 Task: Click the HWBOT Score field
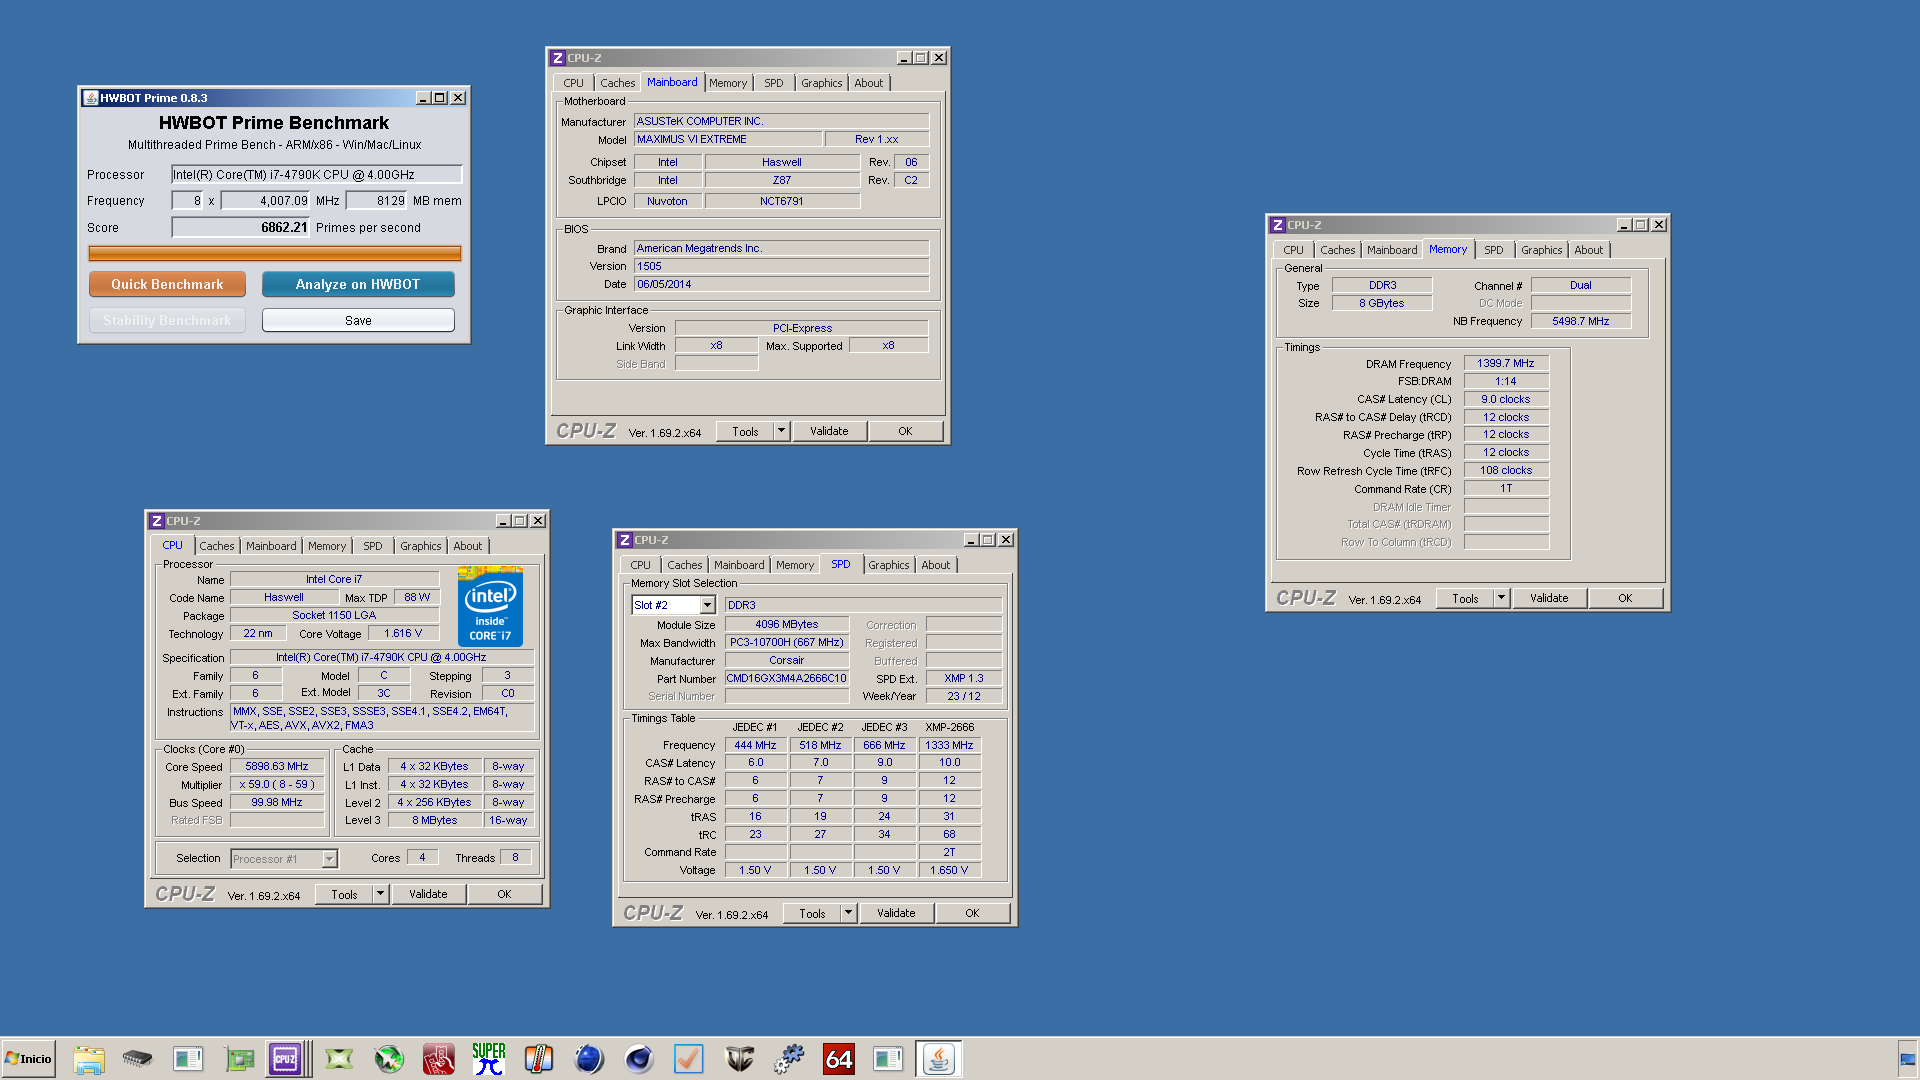[x=241, y=228]
